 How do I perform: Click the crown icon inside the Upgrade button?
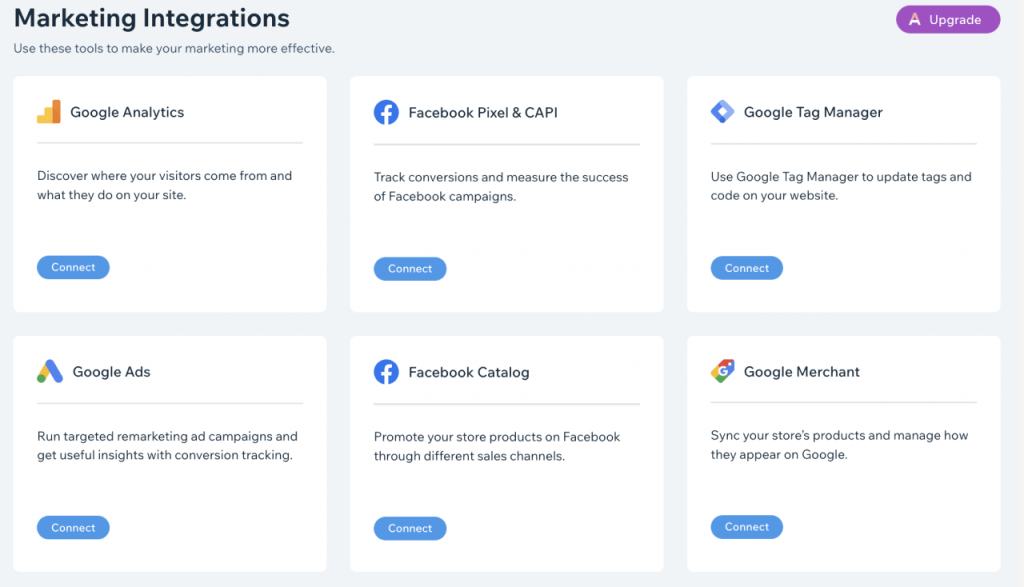pyautogui.click(x=915, y=18)
